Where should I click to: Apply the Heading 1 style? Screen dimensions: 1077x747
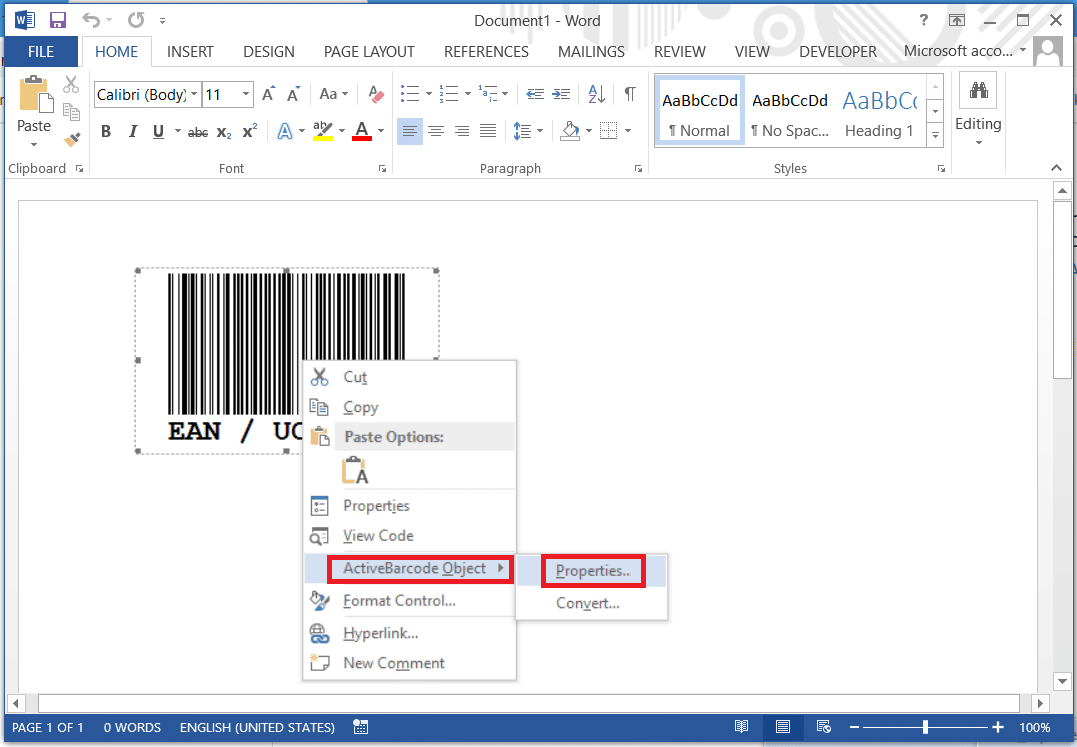pyautogui.click(x=879, y=110)
